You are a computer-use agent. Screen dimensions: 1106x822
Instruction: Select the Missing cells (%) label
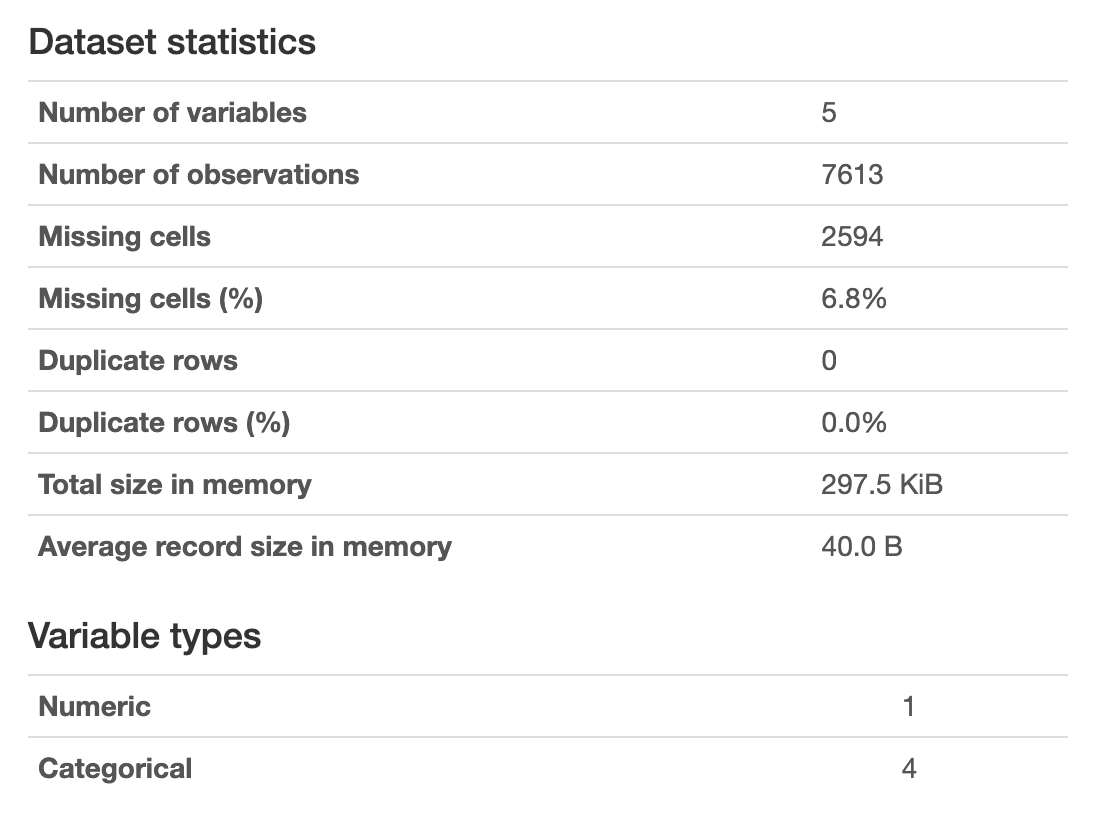click(x=150, y=298)
